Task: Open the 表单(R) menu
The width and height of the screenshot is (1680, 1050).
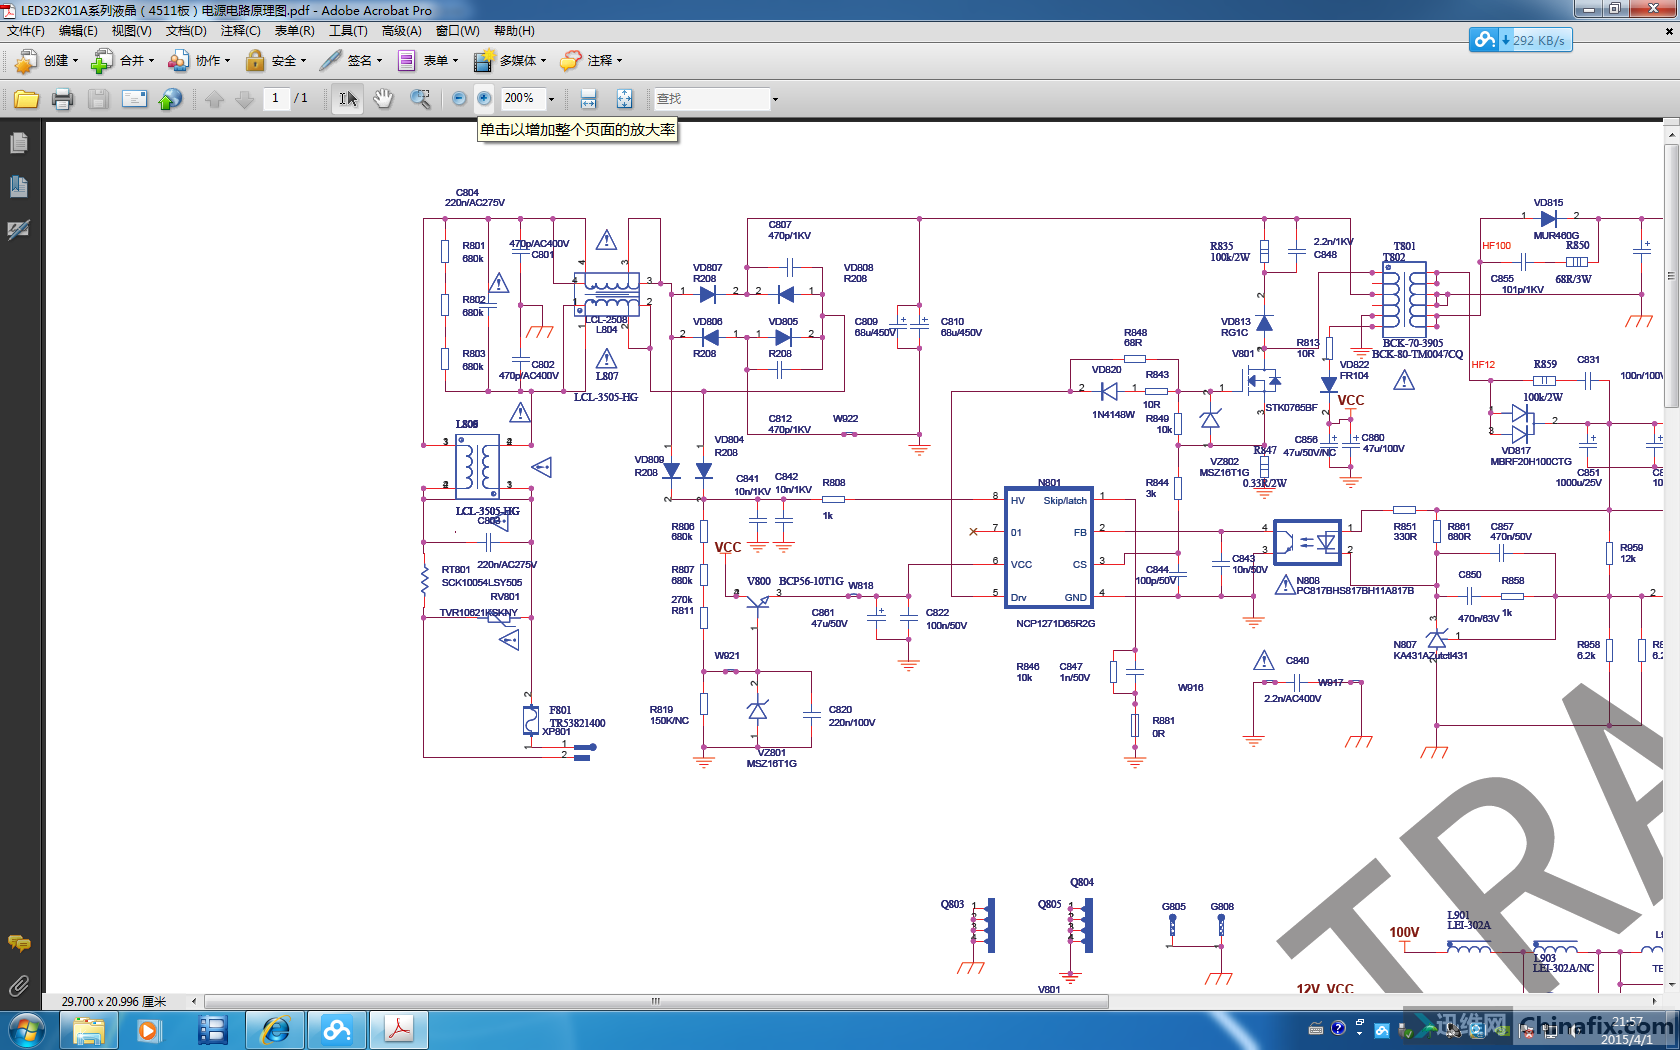Action: 295,31
